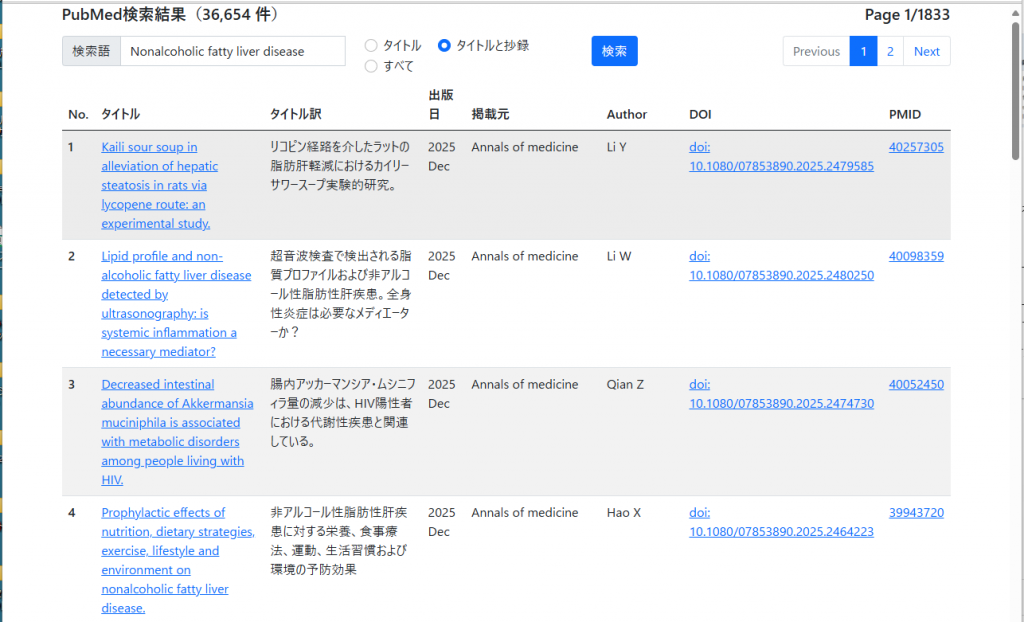Screen dimensions: 1024x622
Task: Jump to page 2 of results
Action: [890, 51]
